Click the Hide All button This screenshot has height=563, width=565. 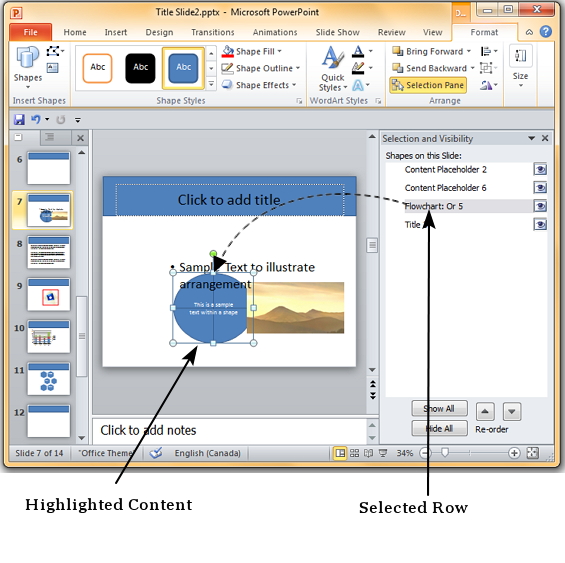[x=440, y=428]
